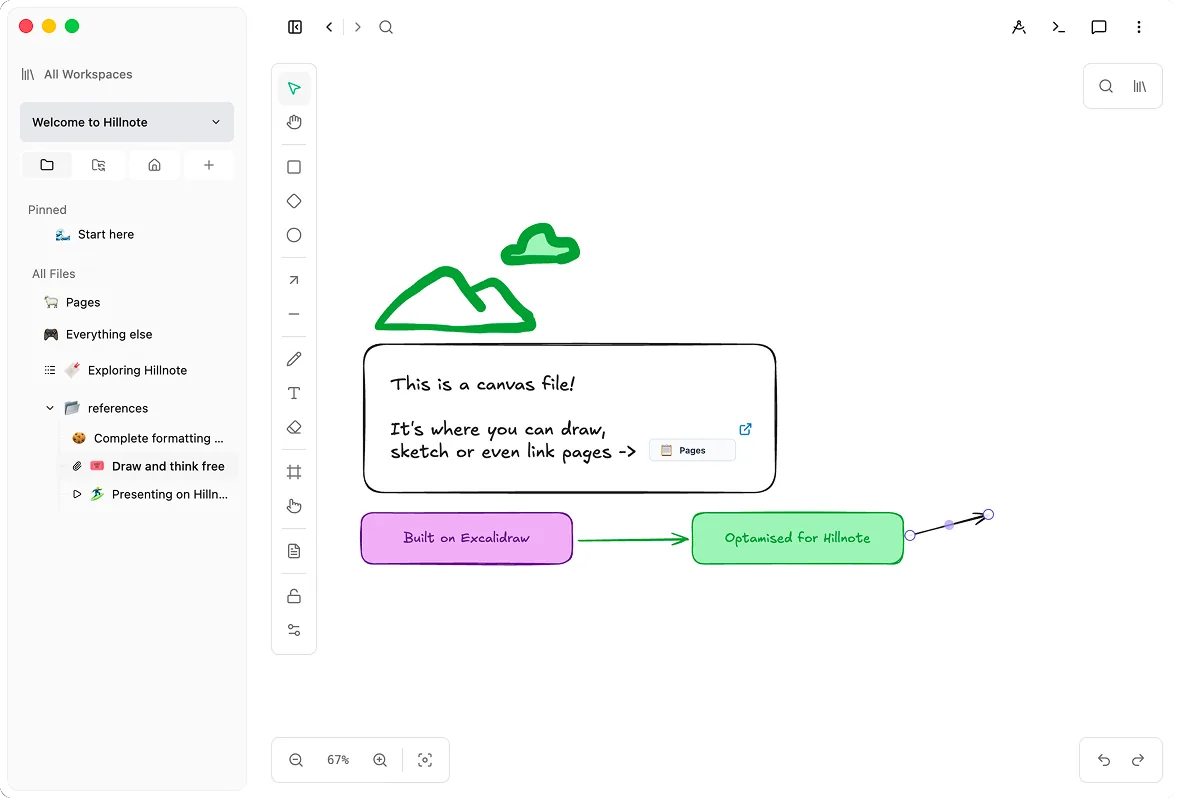The image size is (1177, 798).
Task: Pick the Ellipse shape tool
Action: click(293, 235)
